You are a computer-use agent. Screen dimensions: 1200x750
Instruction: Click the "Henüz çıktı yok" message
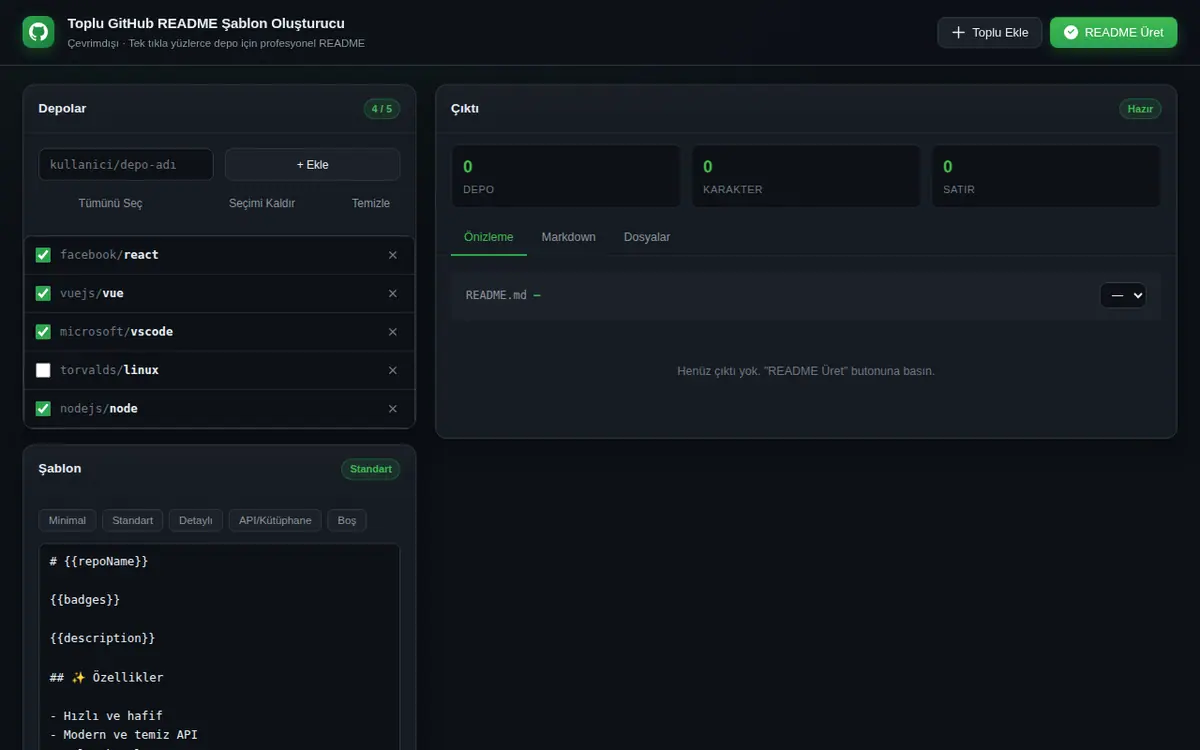click(806, 371)
